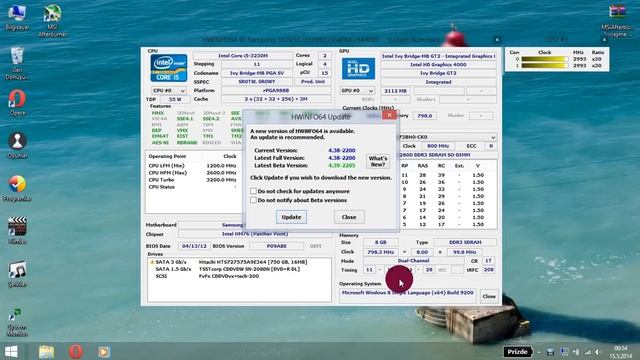
Task: Enable 'Do not check for updates anymore'
Action: [x=253, y=191]
